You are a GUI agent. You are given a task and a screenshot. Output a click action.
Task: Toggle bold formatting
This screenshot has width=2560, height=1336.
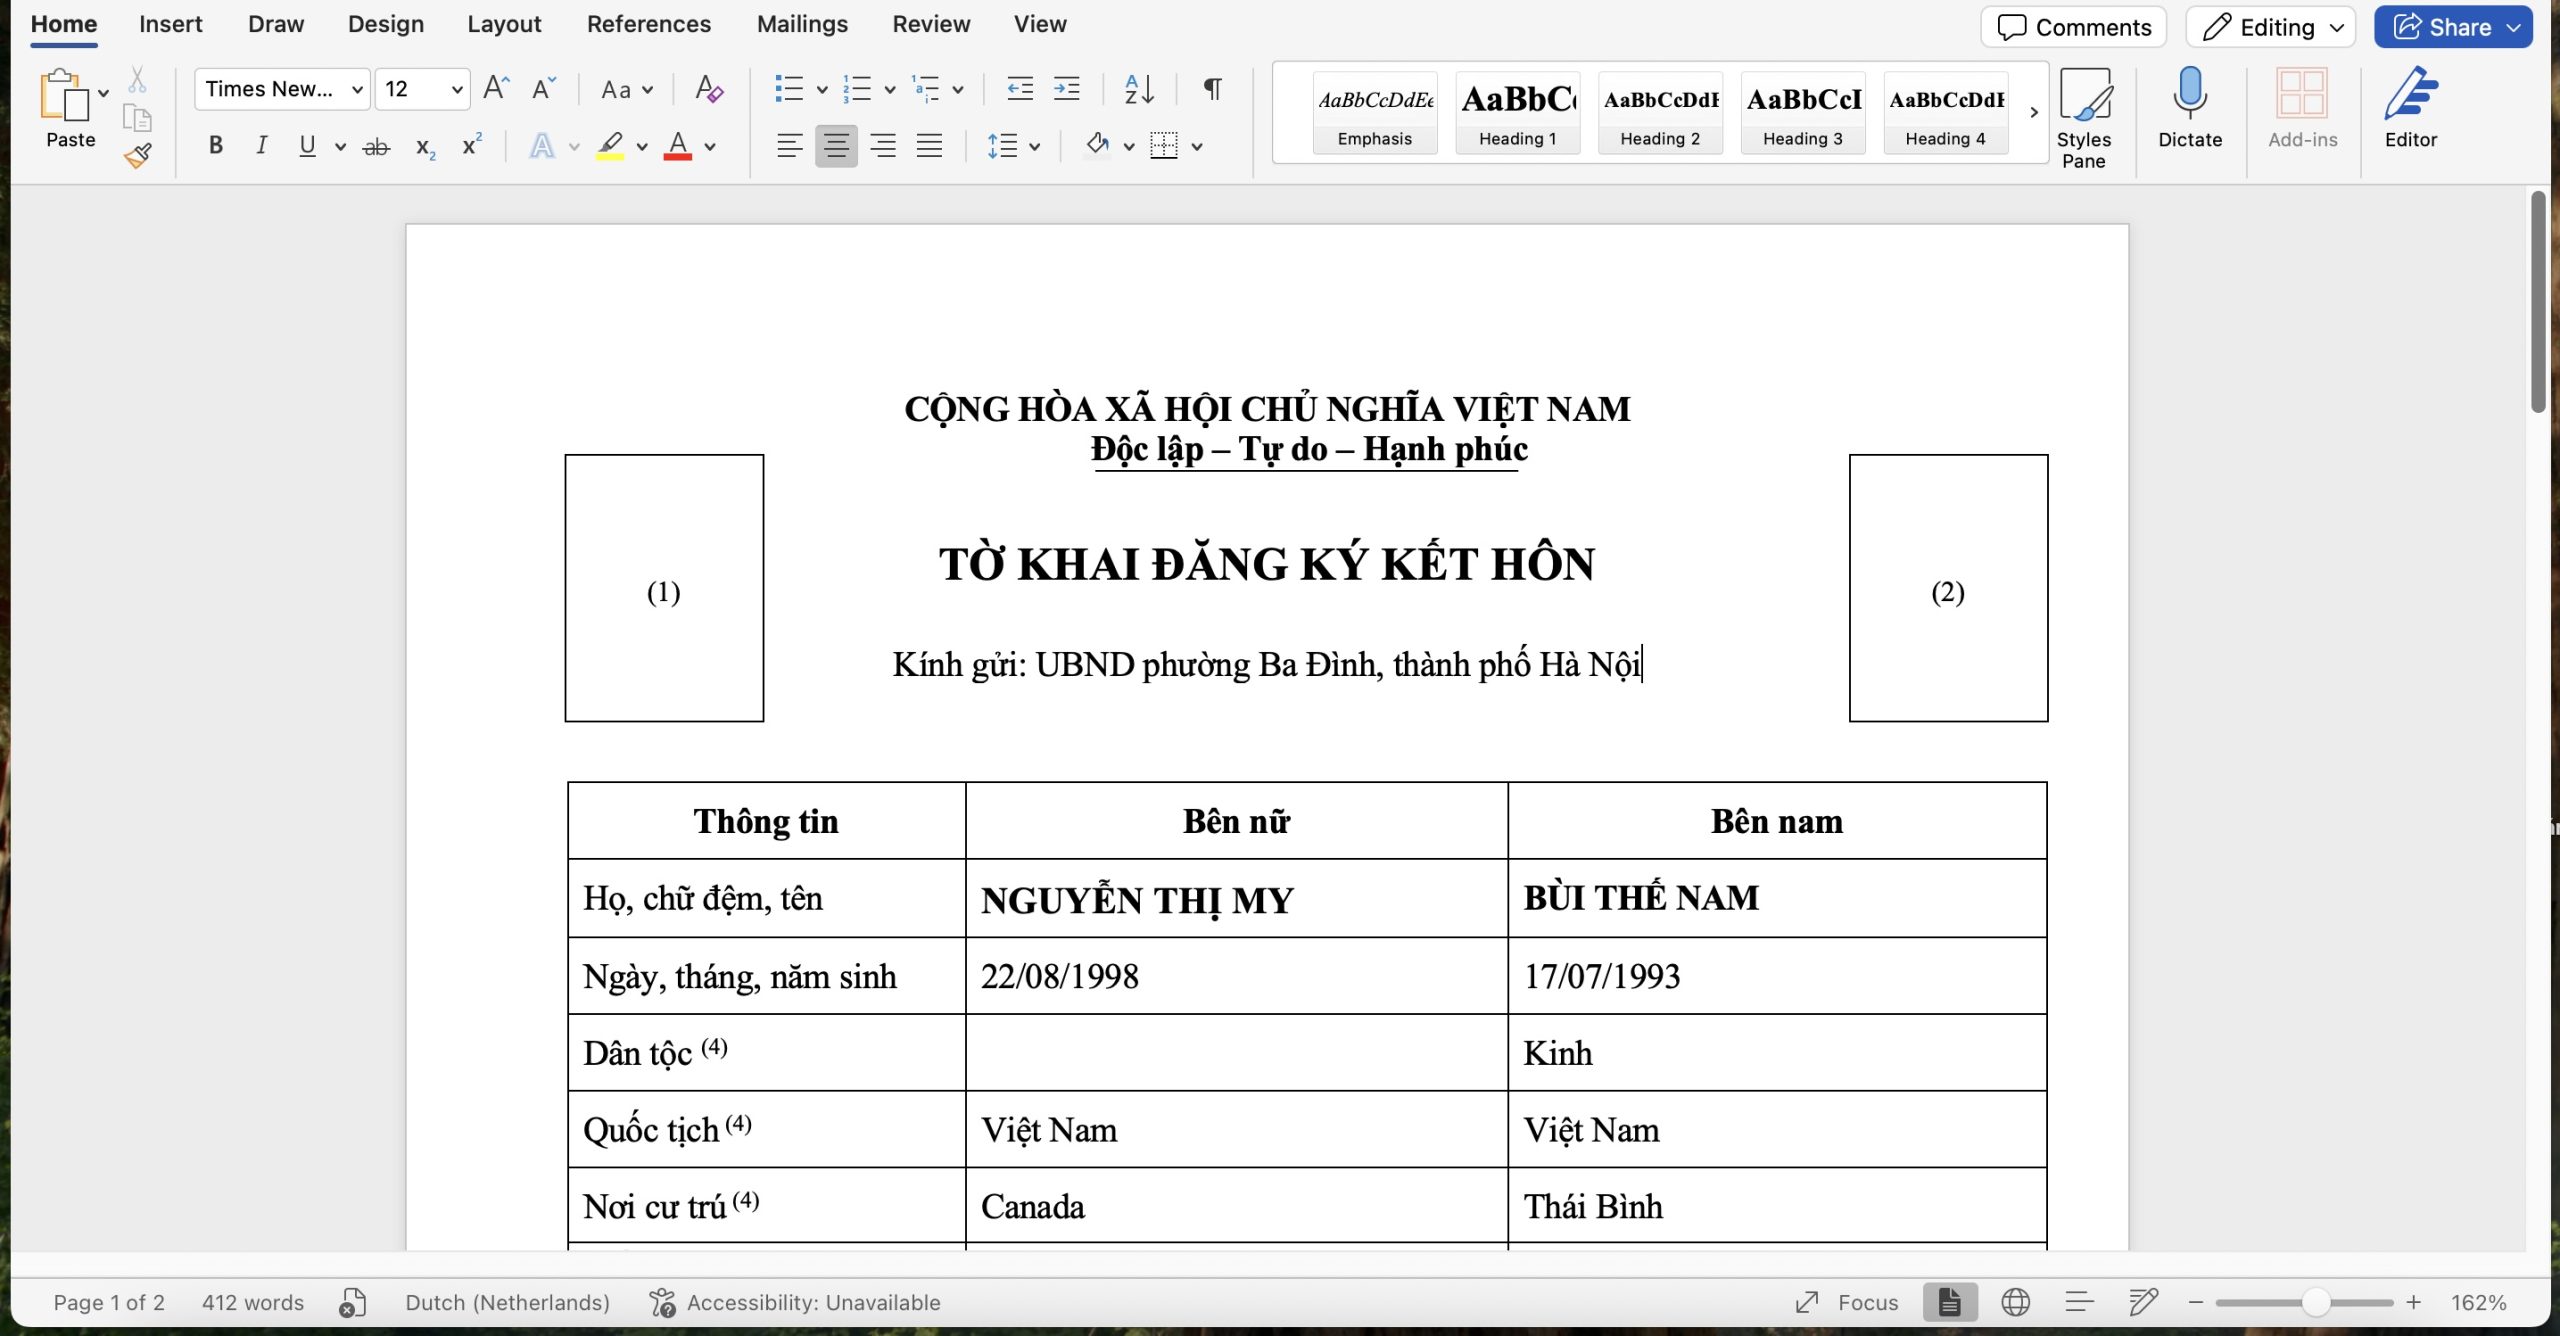coord(215,146)
